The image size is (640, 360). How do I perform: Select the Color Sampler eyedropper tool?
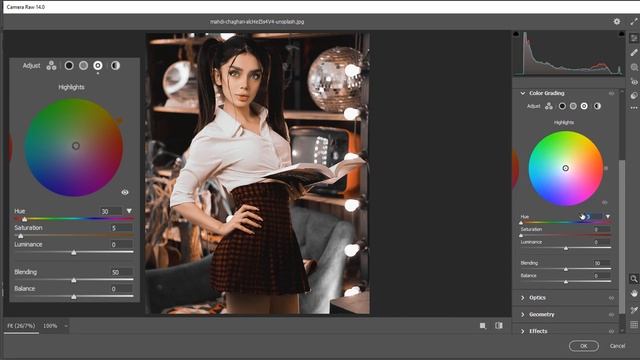coord(633,310)
